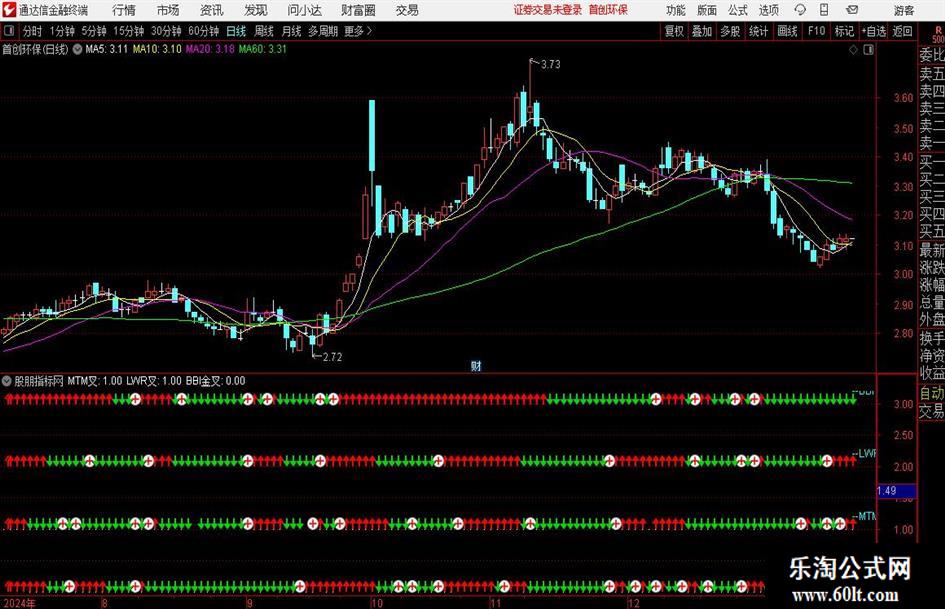945x609 pixels.
Task: Click the 多股 multi-stock button
Action: [730, 31]
